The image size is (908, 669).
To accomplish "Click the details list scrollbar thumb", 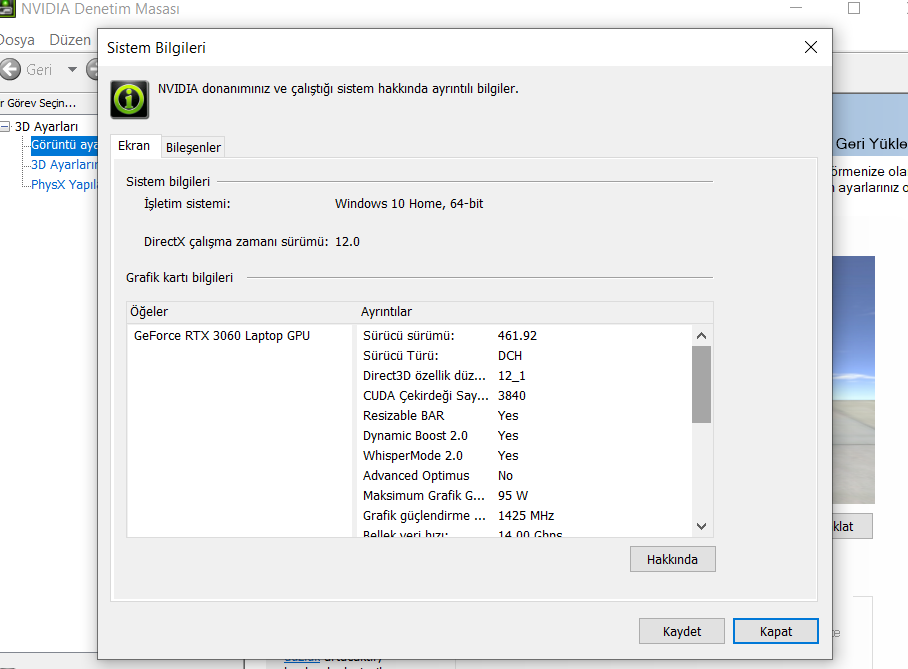I will point(701,385).
